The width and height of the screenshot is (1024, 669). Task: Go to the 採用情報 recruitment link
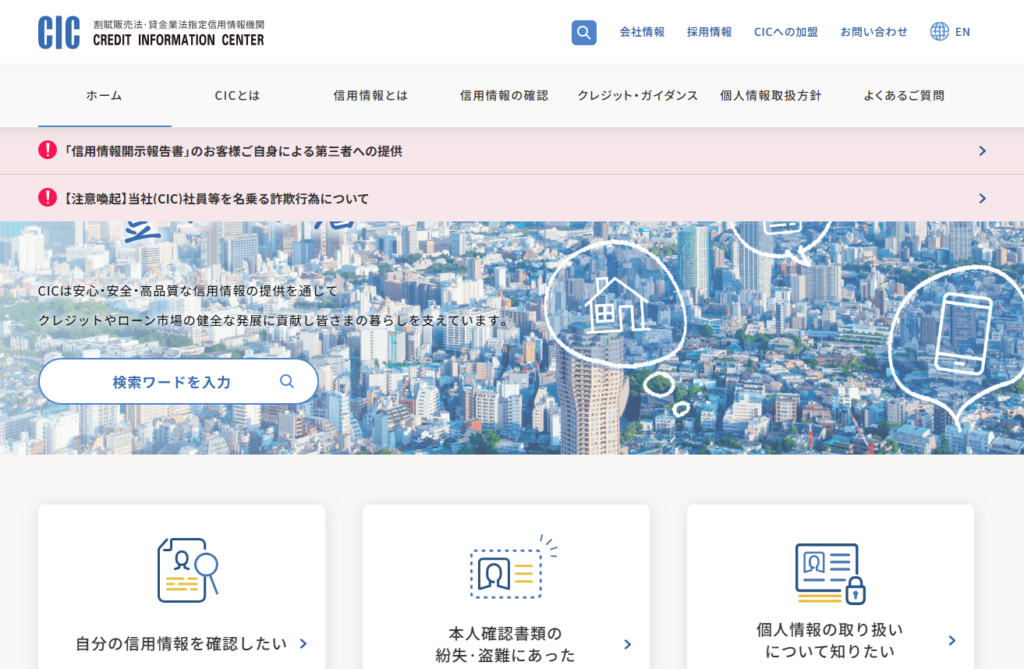point(709,32)
